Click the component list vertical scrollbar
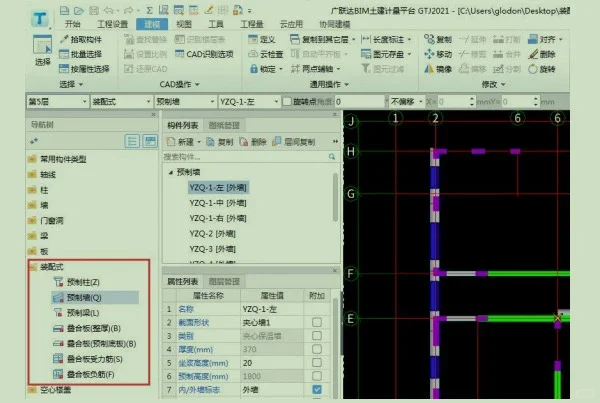This screenshot has width=600, height=403. click(x=336, y=197)
